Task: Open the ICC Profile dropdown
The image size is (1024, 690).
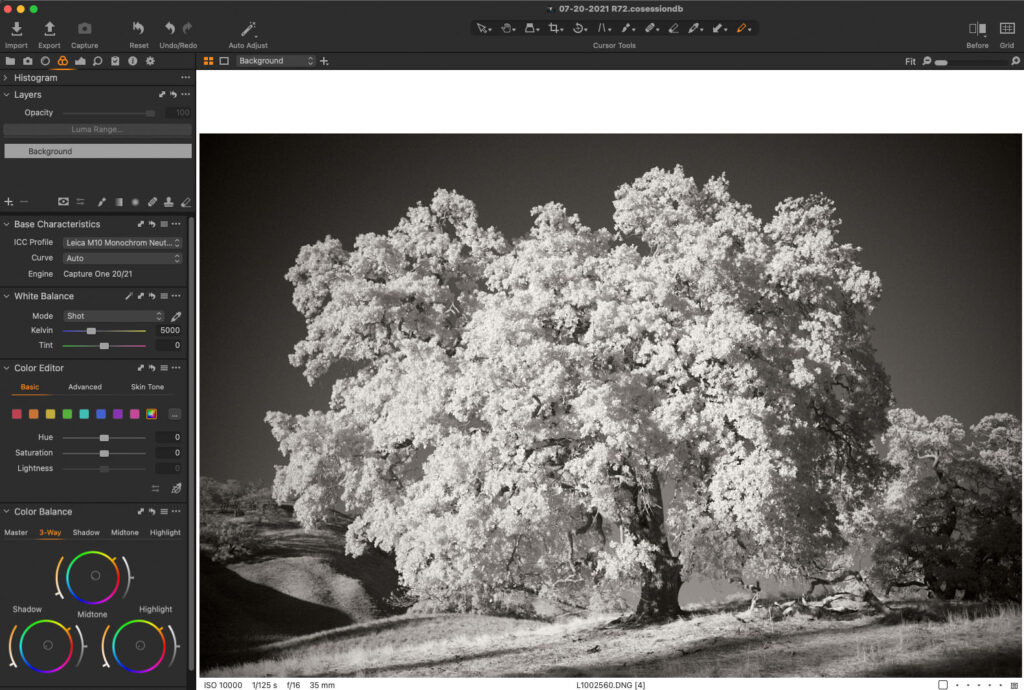Action: pos(122,242)
